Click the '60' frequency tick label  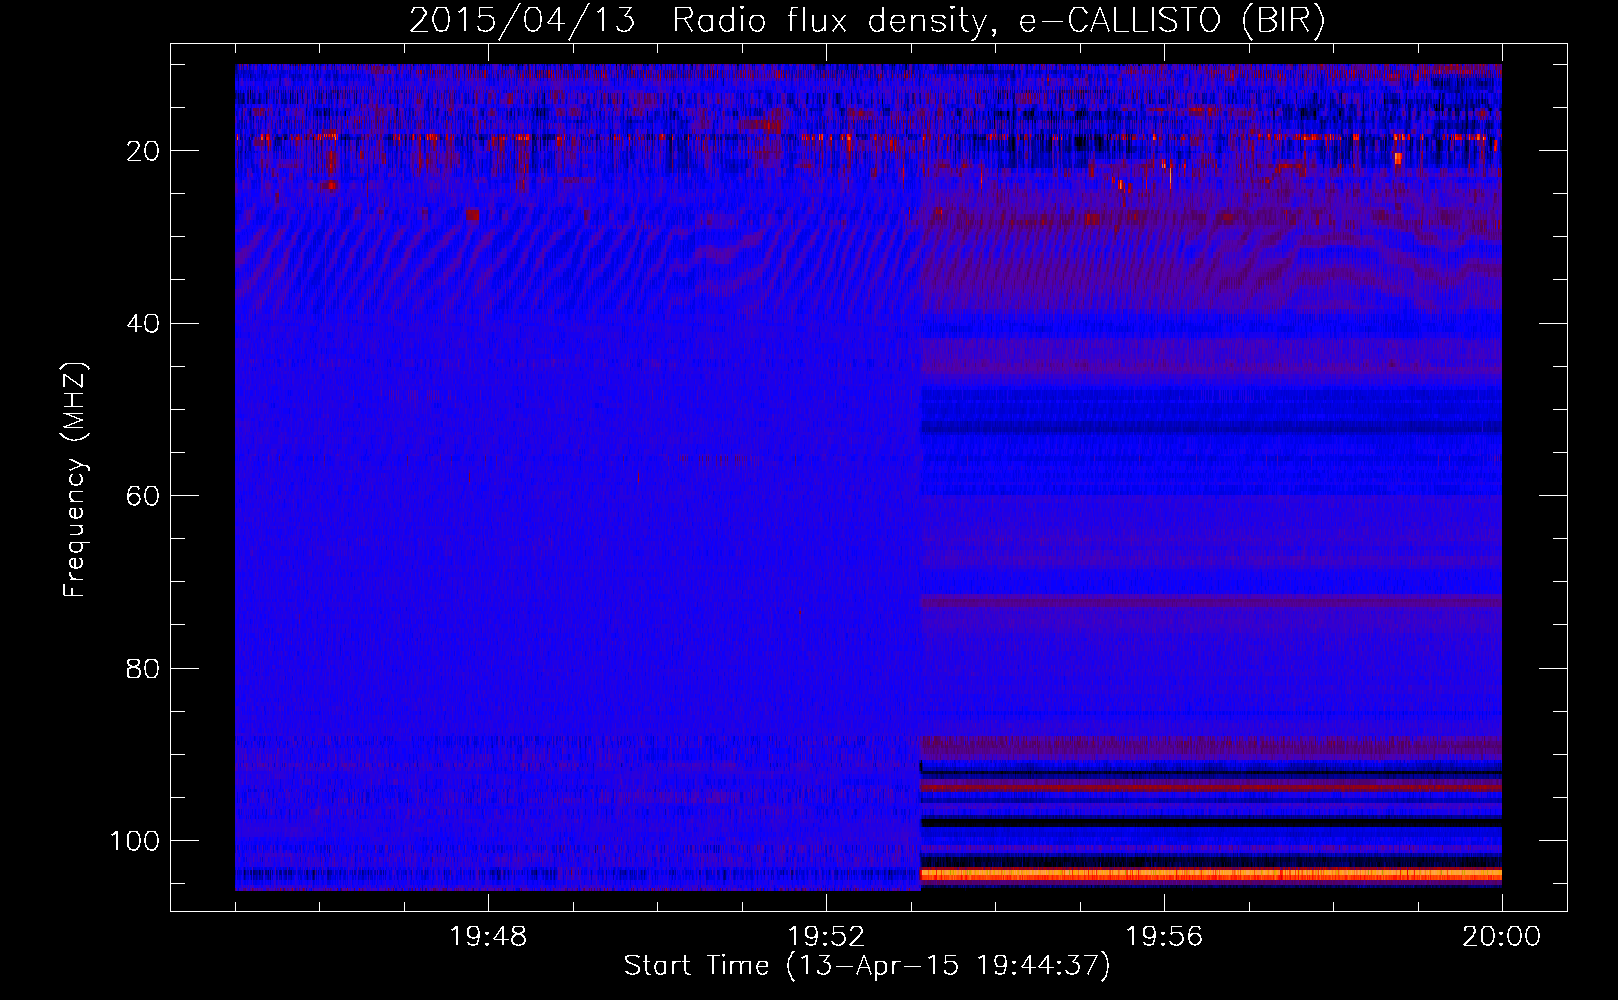click(x=143, y=496)
